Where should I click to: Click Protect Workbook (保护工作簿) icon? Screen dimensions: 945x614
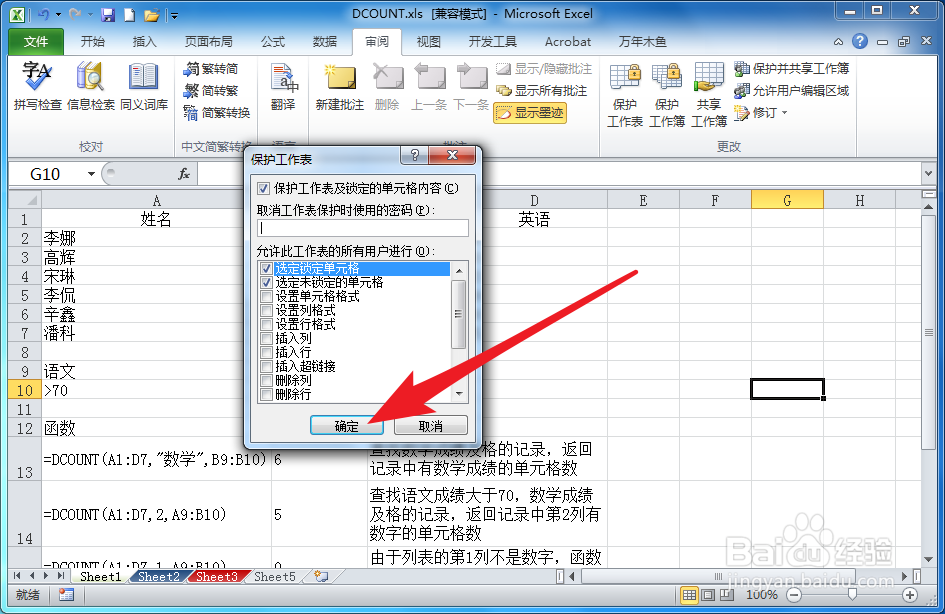(667, 95)
